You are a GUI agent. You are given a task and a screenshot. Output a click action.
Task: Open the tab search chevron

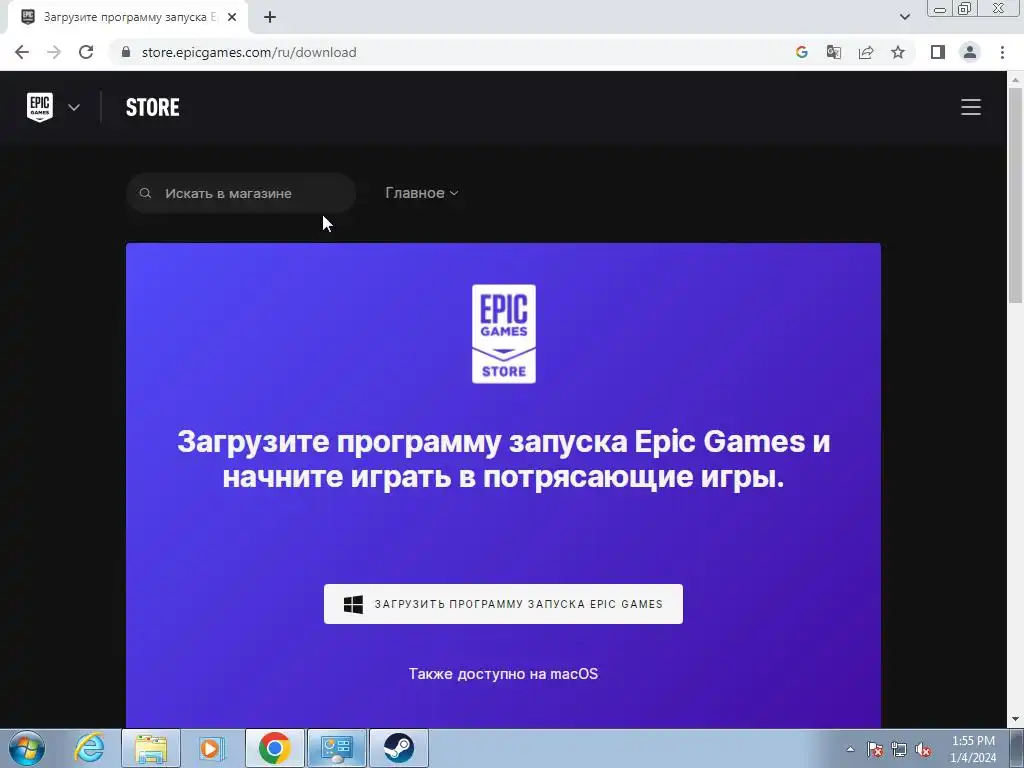click(x=904, y=17)
